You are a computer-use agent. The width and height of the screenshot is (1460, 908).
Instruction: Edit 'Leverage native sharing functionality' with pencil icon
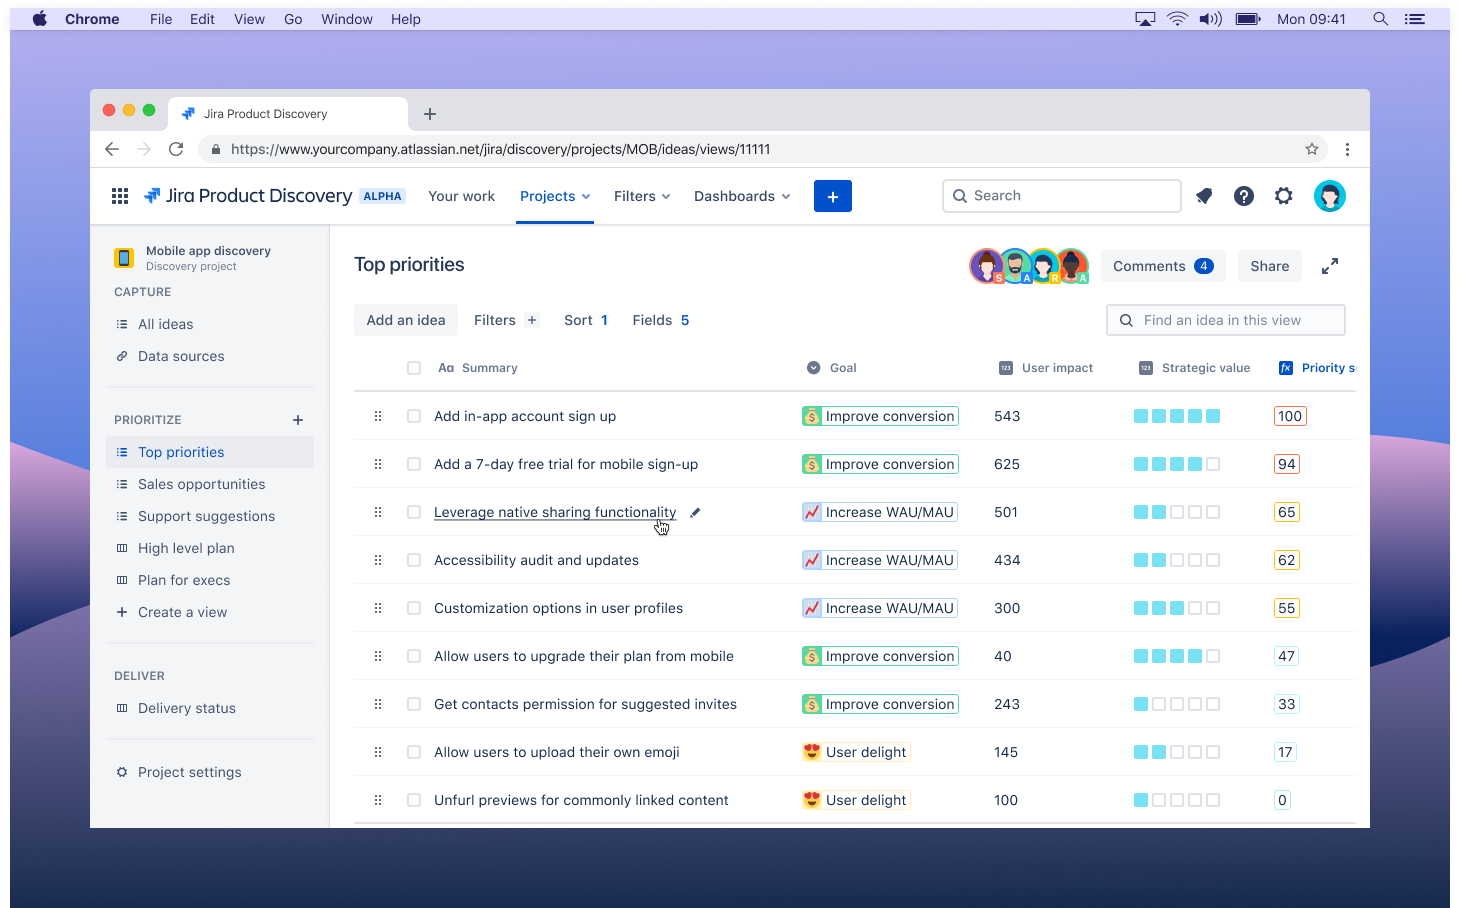(695, 512)
